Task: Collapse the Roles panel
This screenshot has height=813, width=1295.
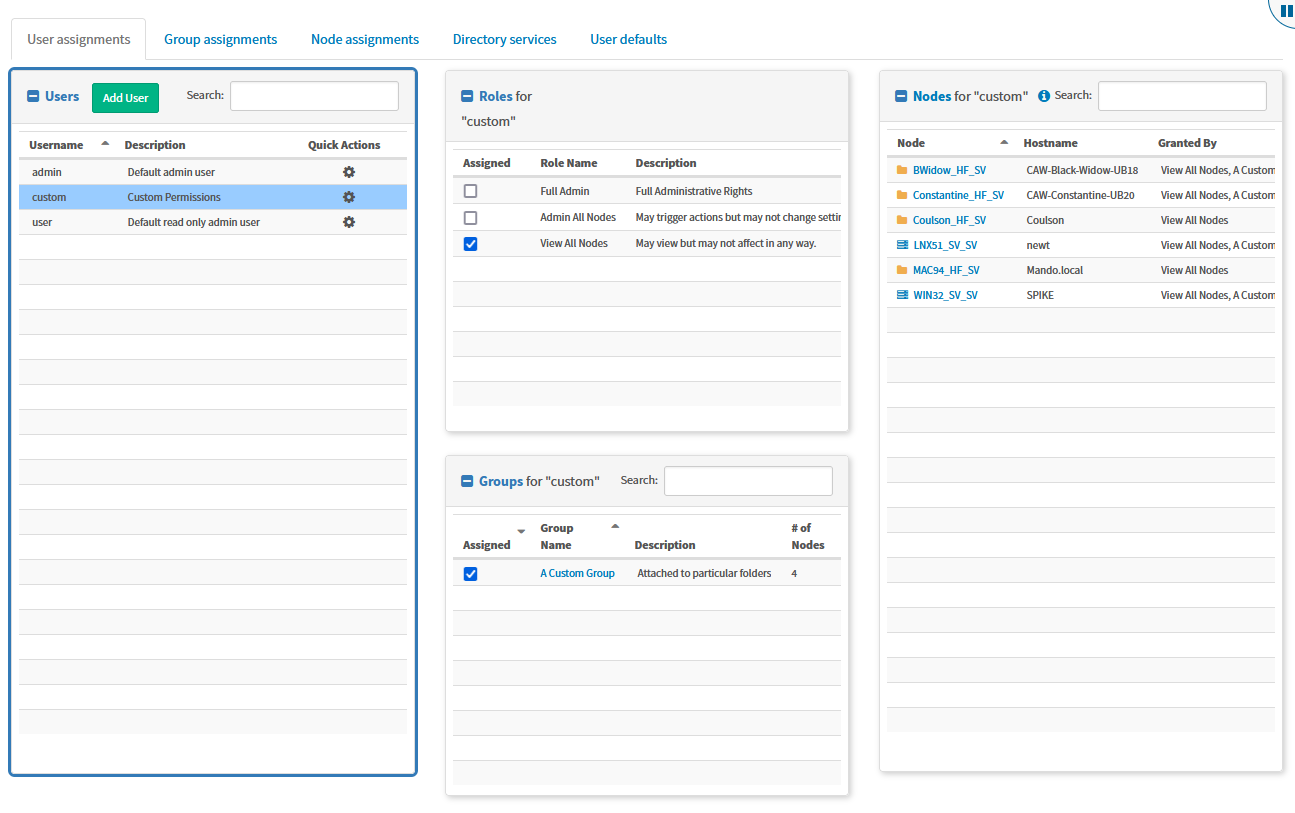Action: point(467,95)
